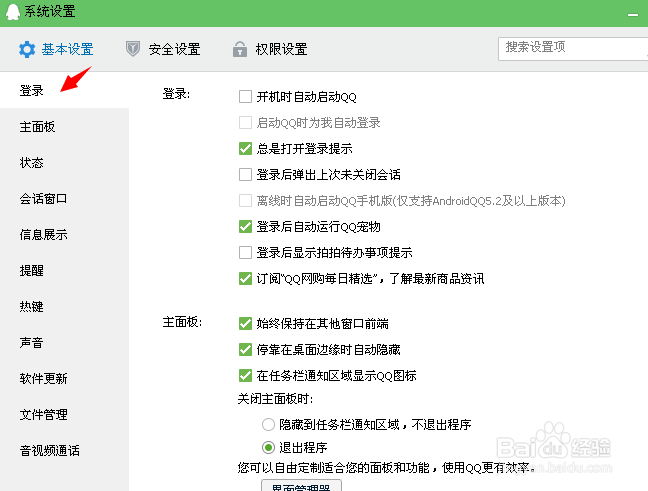Uncheck 订阅QQ网购每日精选 option
Viewport: 648px width, 491px height.
[245, 279]
